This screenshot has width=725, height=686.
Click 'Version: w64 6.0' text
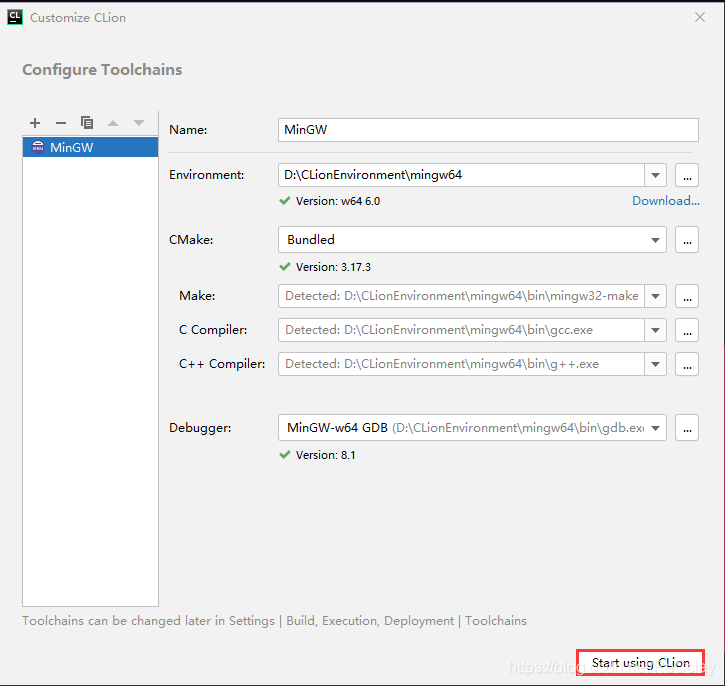338,201
